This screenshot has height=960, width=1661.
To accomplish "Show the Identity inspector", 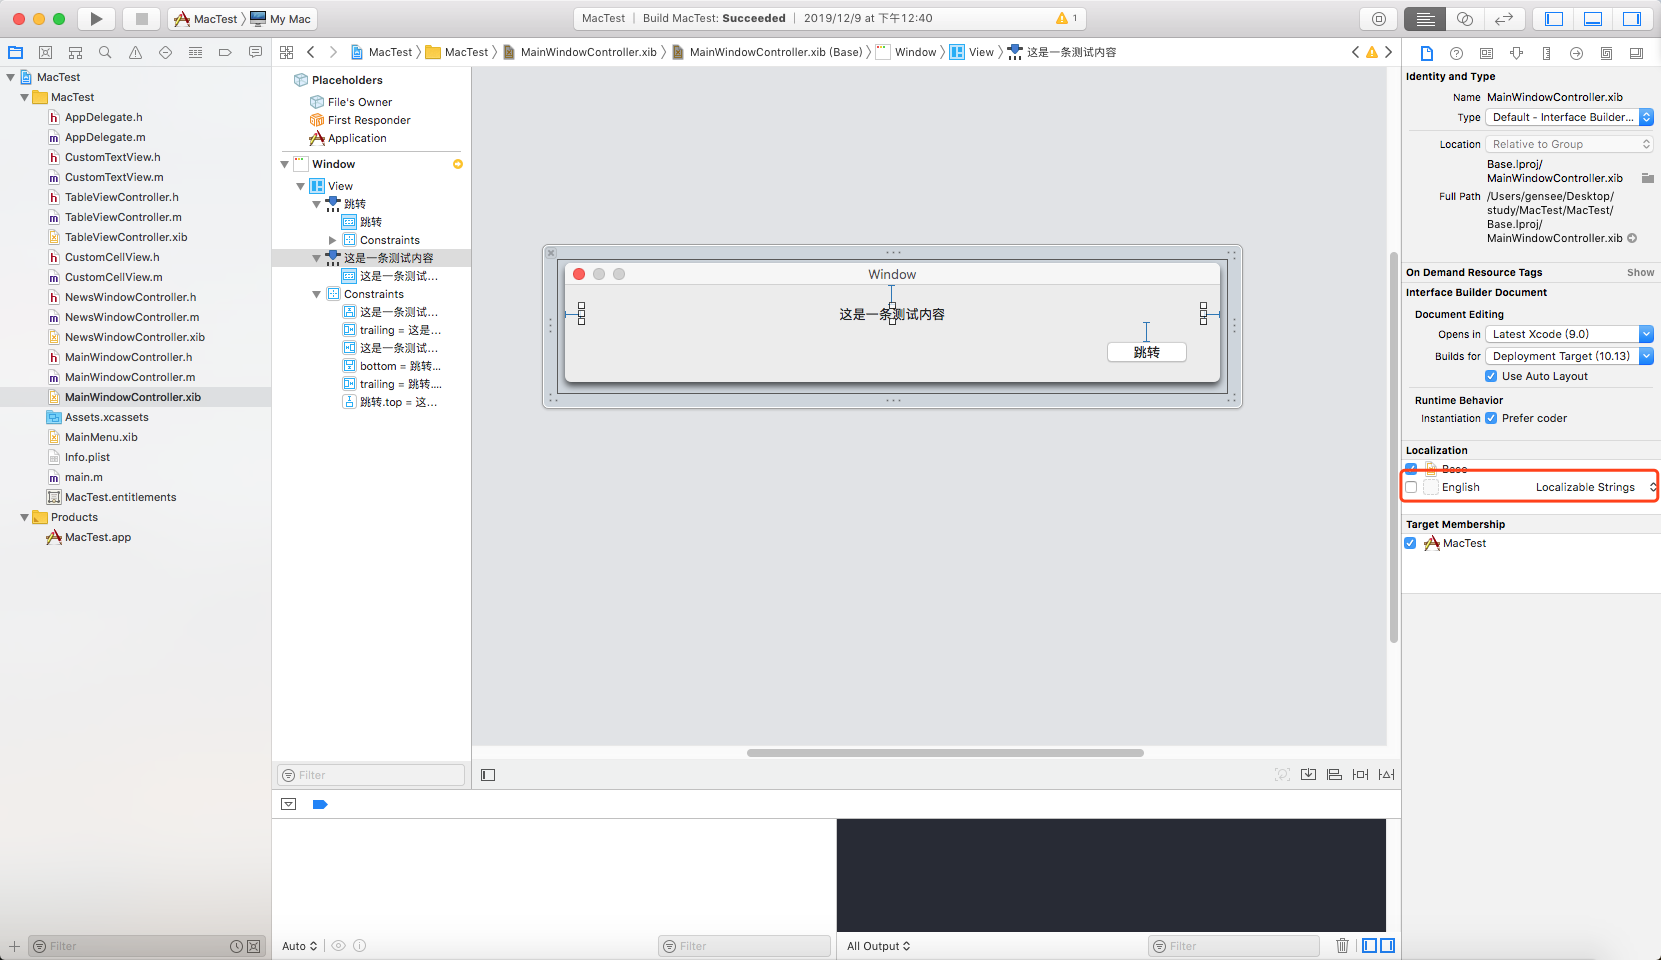I will click(1487, 53).
